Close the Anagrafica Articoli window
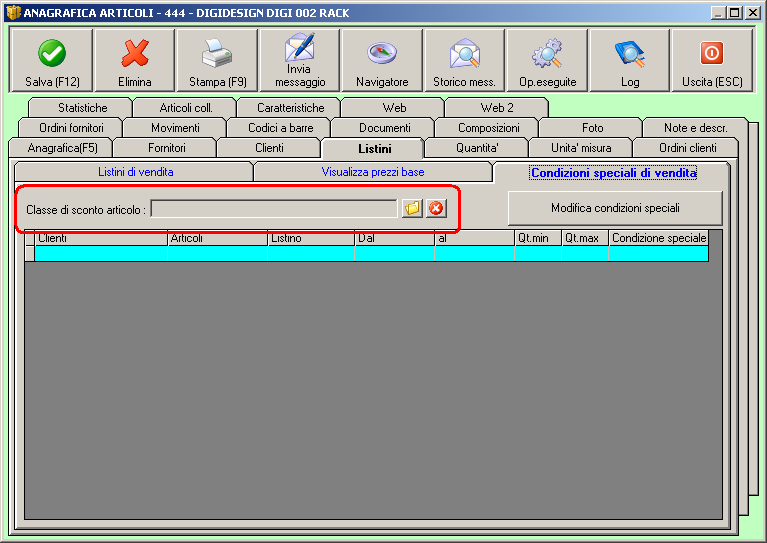Image resolution: width=767 pixels, height=543 pixels. (753, 13)
